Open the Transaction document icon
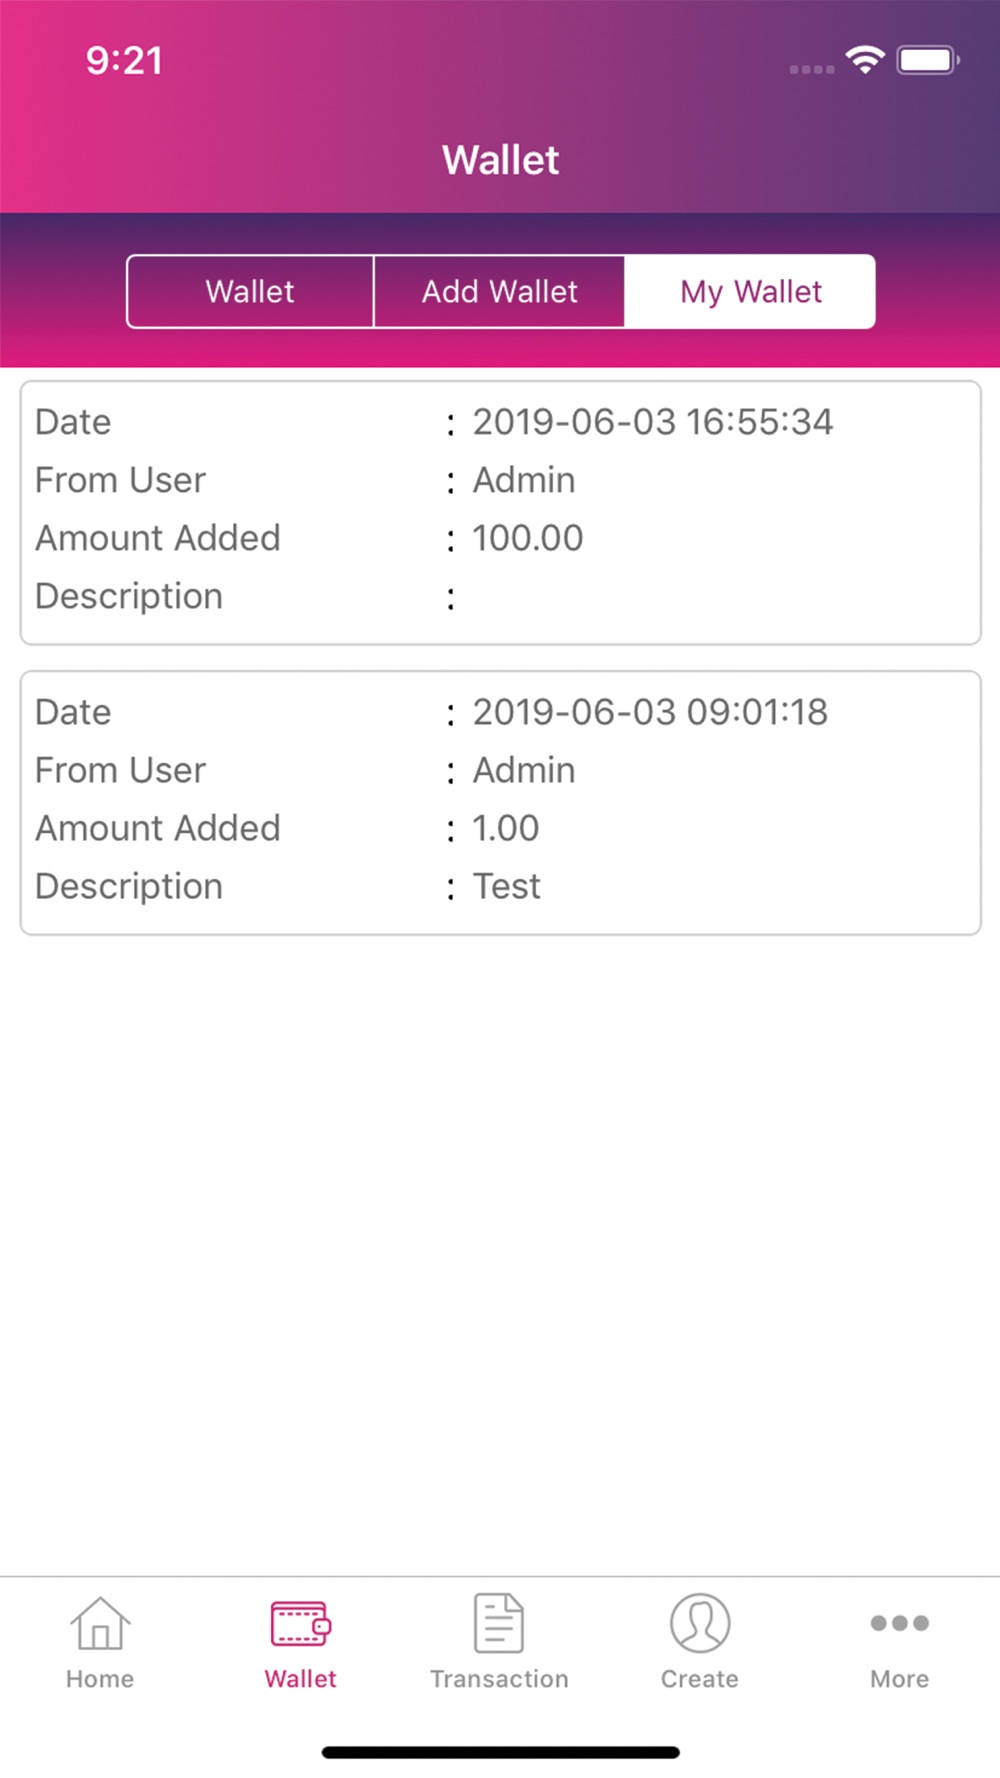Screen dimensions: 1000x1778 (x=499, y=1622)
